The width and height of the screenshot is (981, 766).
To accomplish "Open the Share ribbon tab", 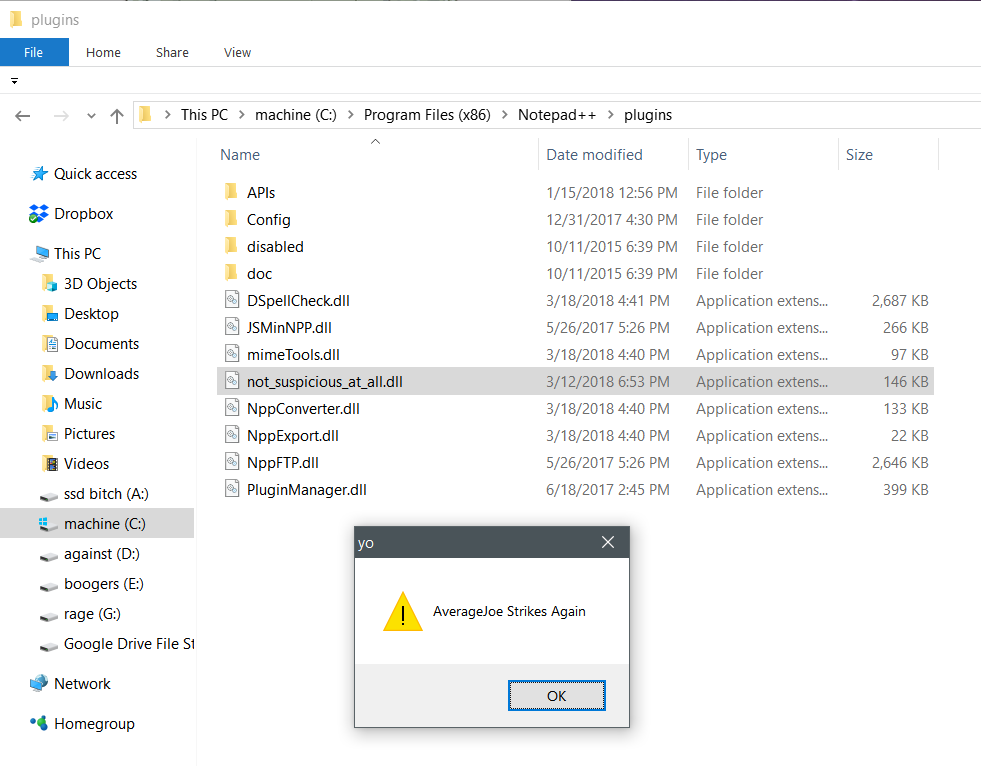I will pyautogui.click(x=172, y=53).
